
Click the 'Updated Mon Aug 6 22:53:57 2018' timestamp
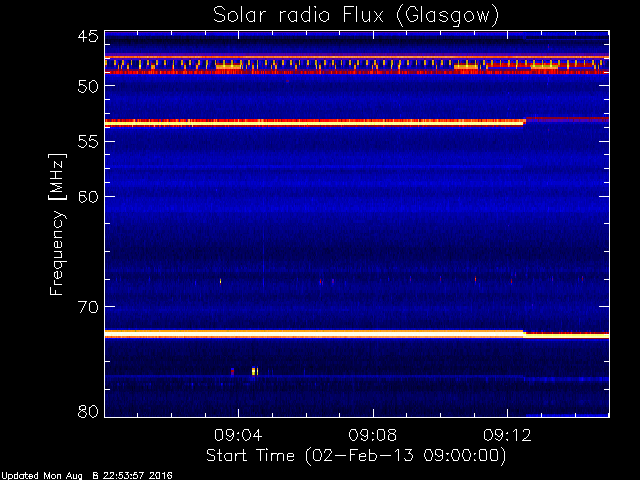(x=87, y=476)
